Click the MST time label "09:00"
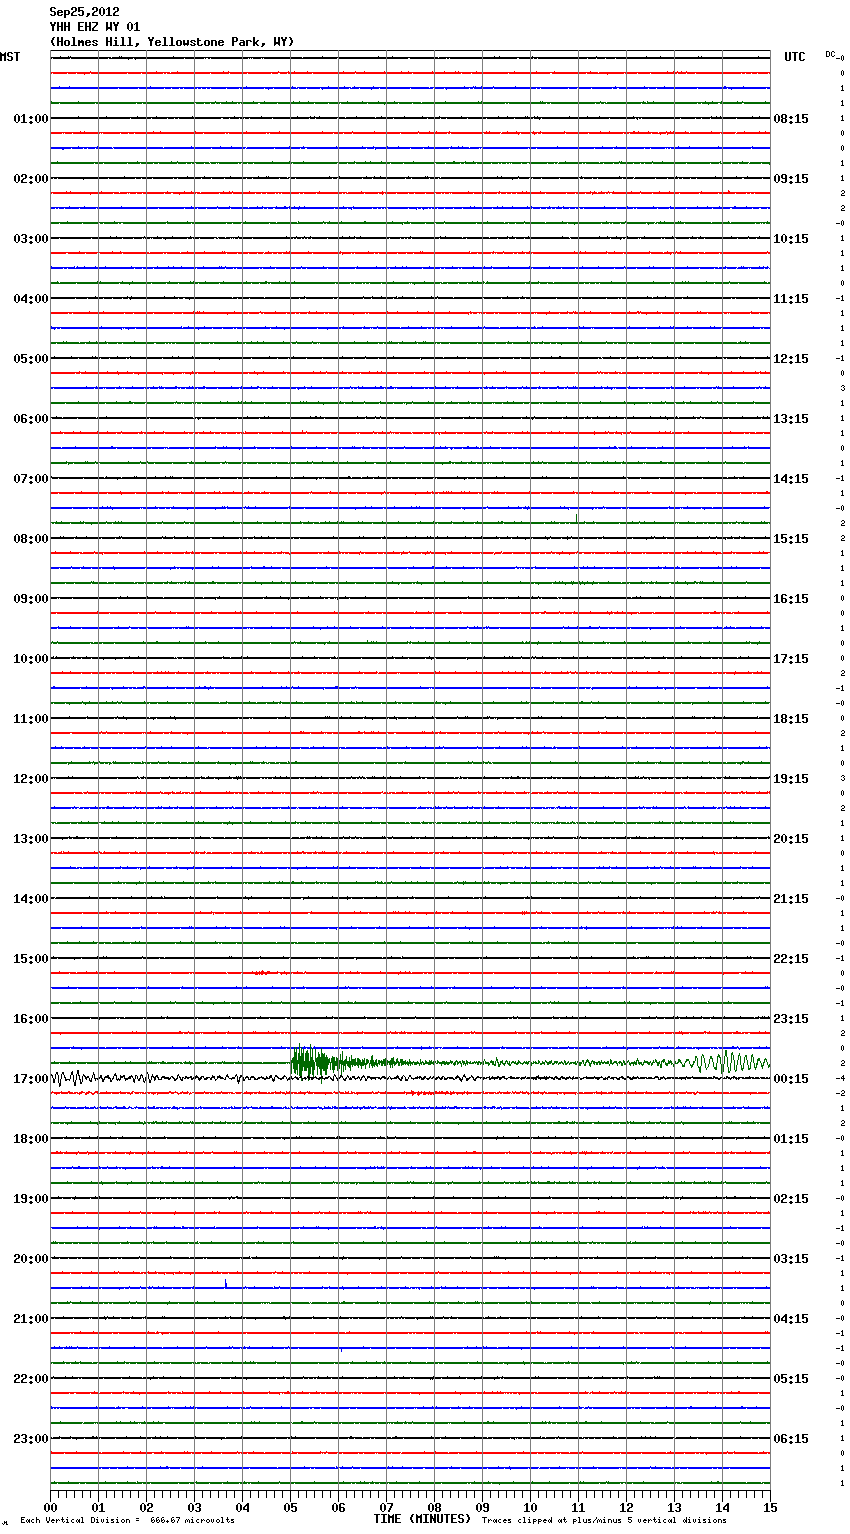The width and height of the screenshot is (850, 1534). click(31, 599)
